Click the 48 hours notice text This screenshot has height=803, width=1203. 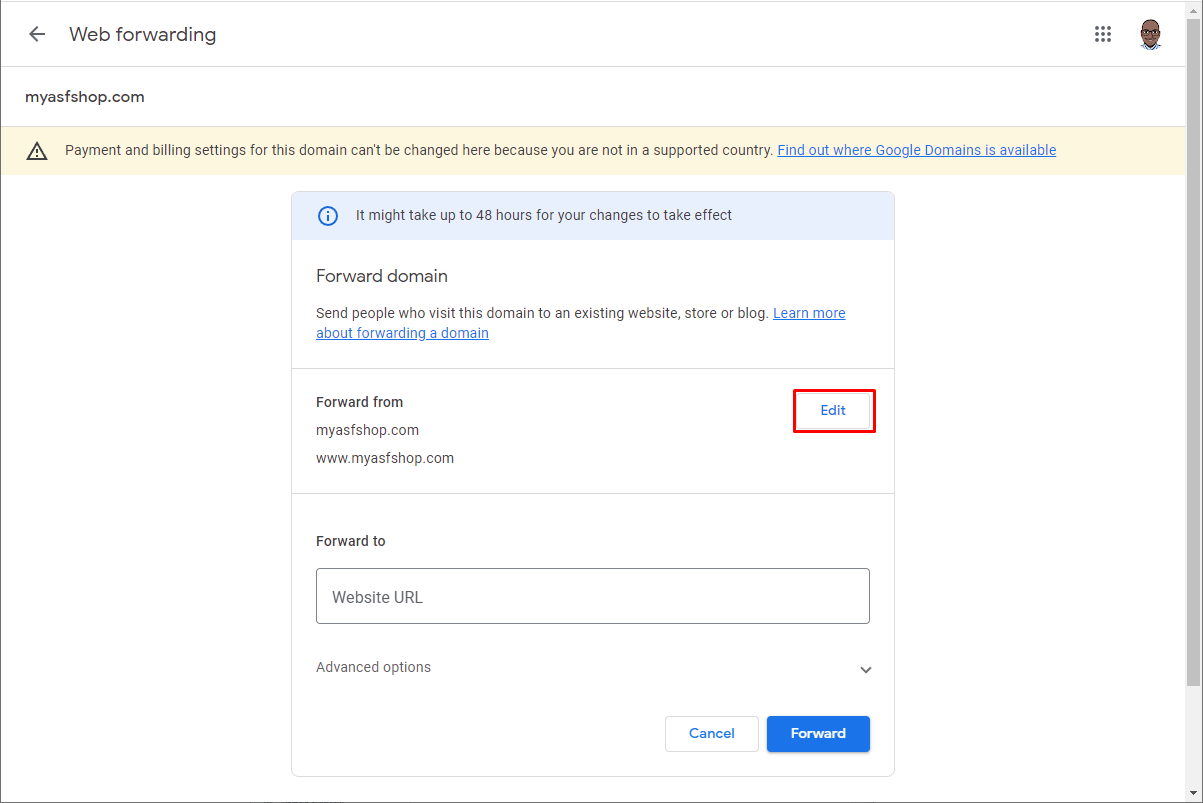tap(544, 215)
